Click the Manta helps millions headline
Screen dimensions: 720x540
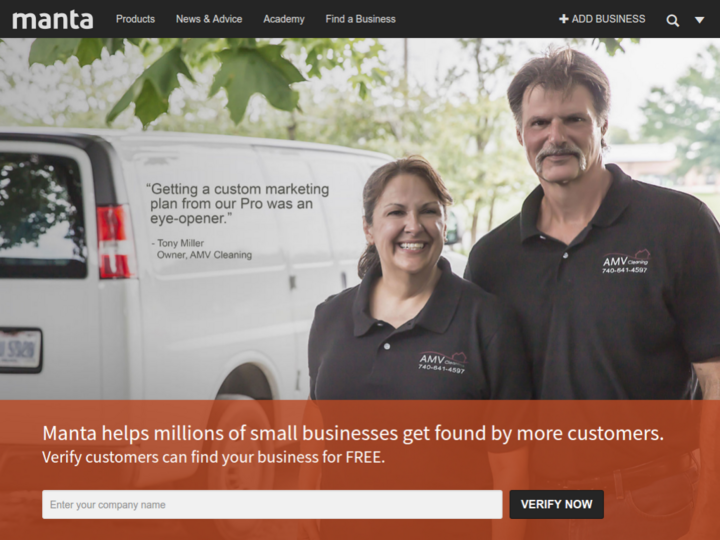point(353,433)
